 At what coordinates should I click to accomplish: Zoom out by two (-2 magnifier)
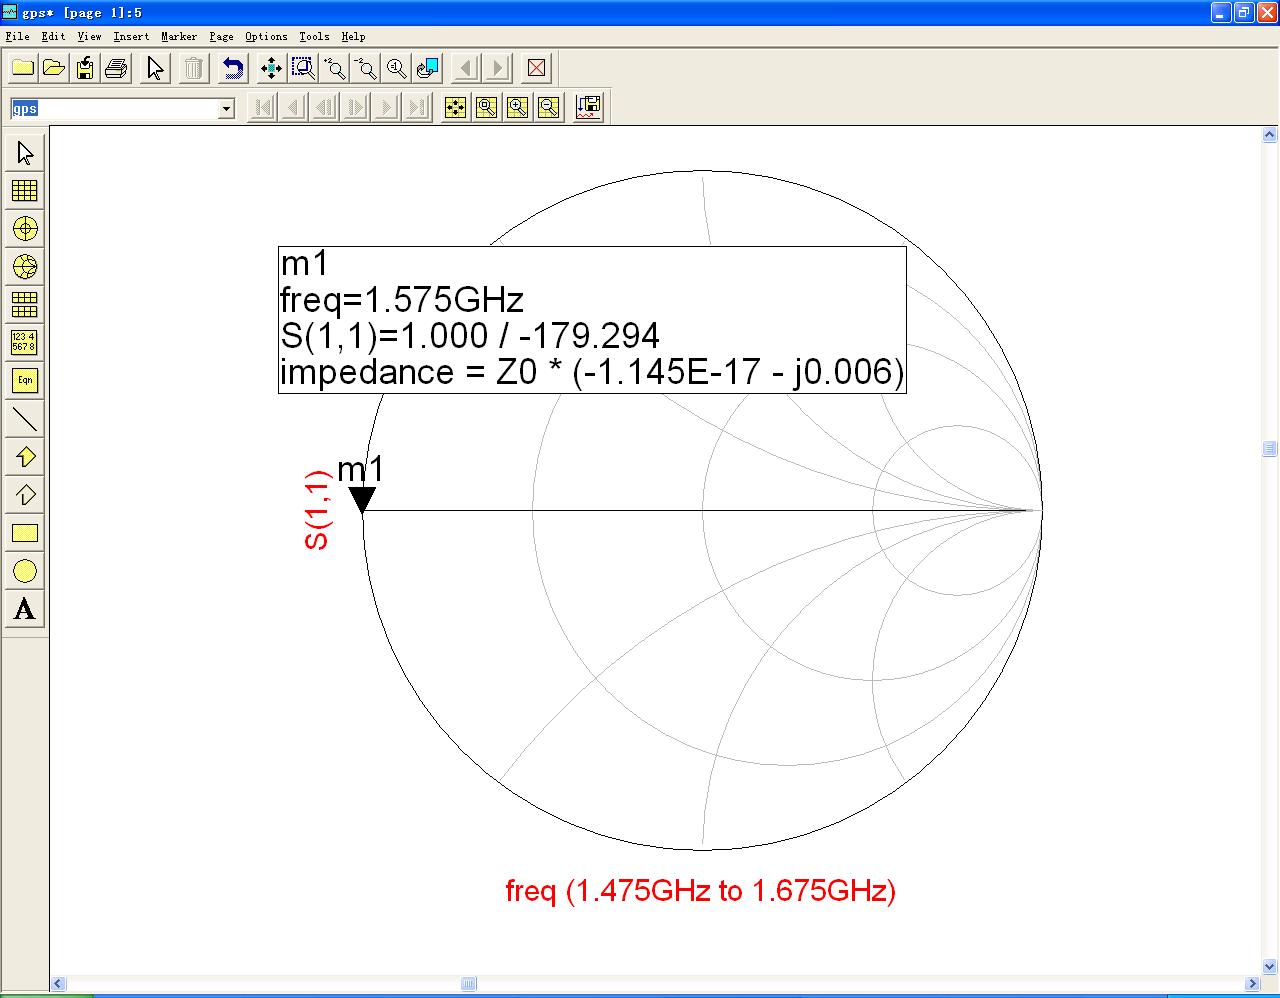pyautogui.click(x=366, y=68)
